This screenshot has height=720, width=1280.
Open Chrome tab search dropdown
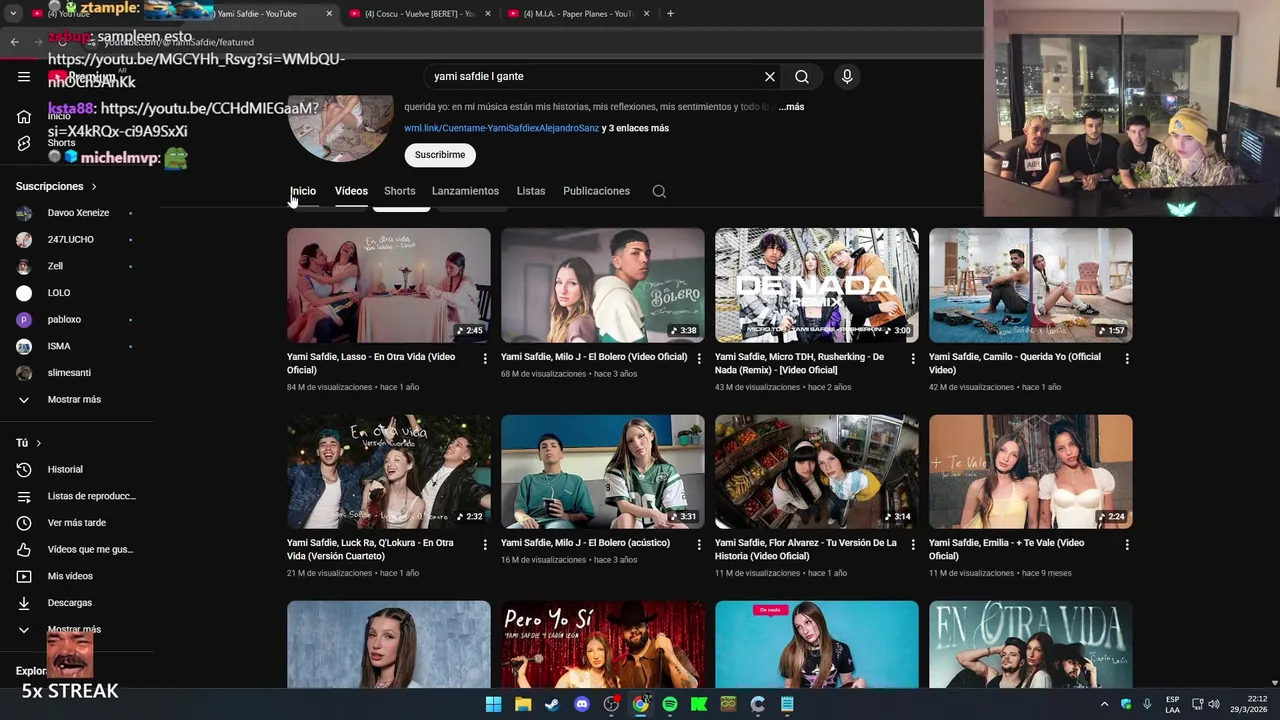pyautogui.click(x=13, y=14)
